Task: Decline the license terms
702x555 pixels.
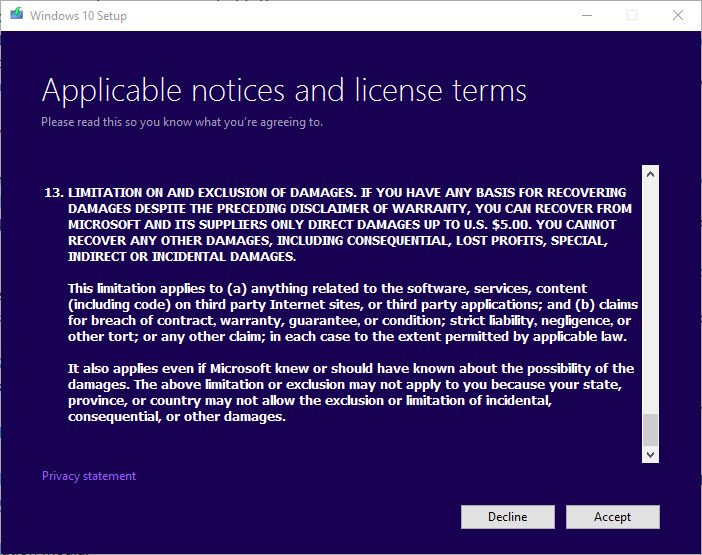Action: point(507,517)
